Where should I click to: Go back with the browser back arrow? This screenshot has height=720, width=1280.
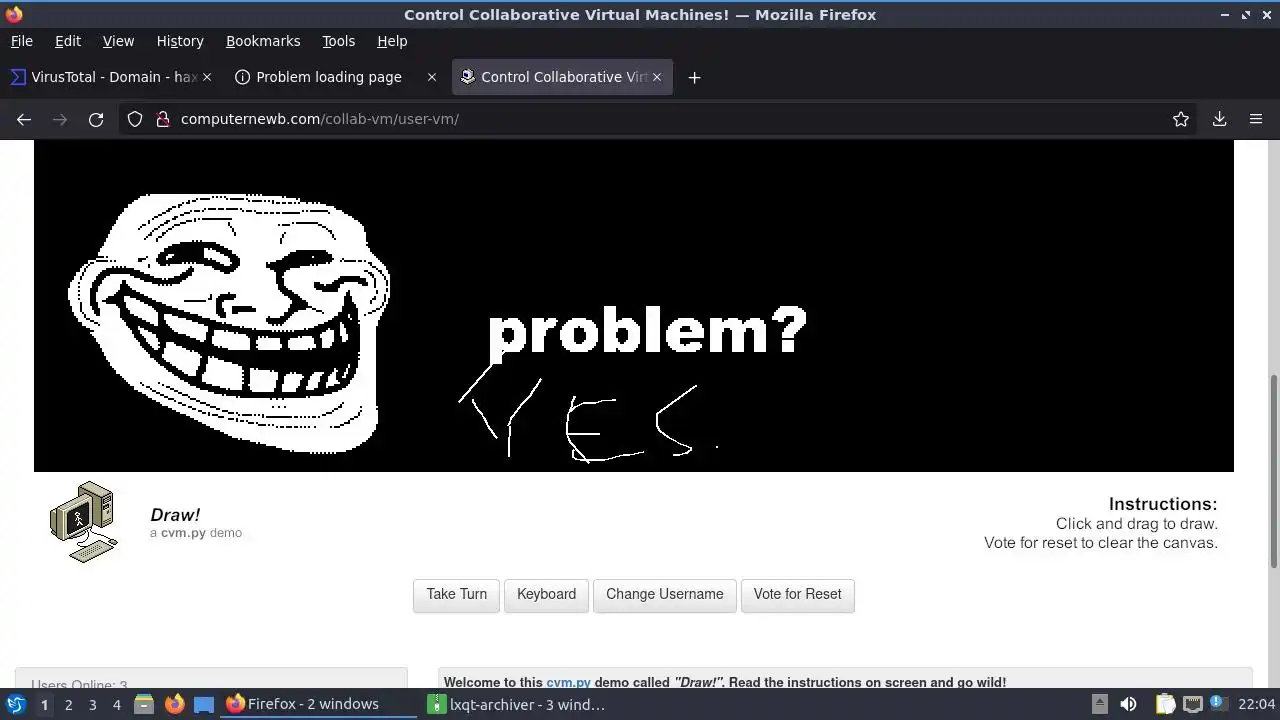click(x=24, y=119)
